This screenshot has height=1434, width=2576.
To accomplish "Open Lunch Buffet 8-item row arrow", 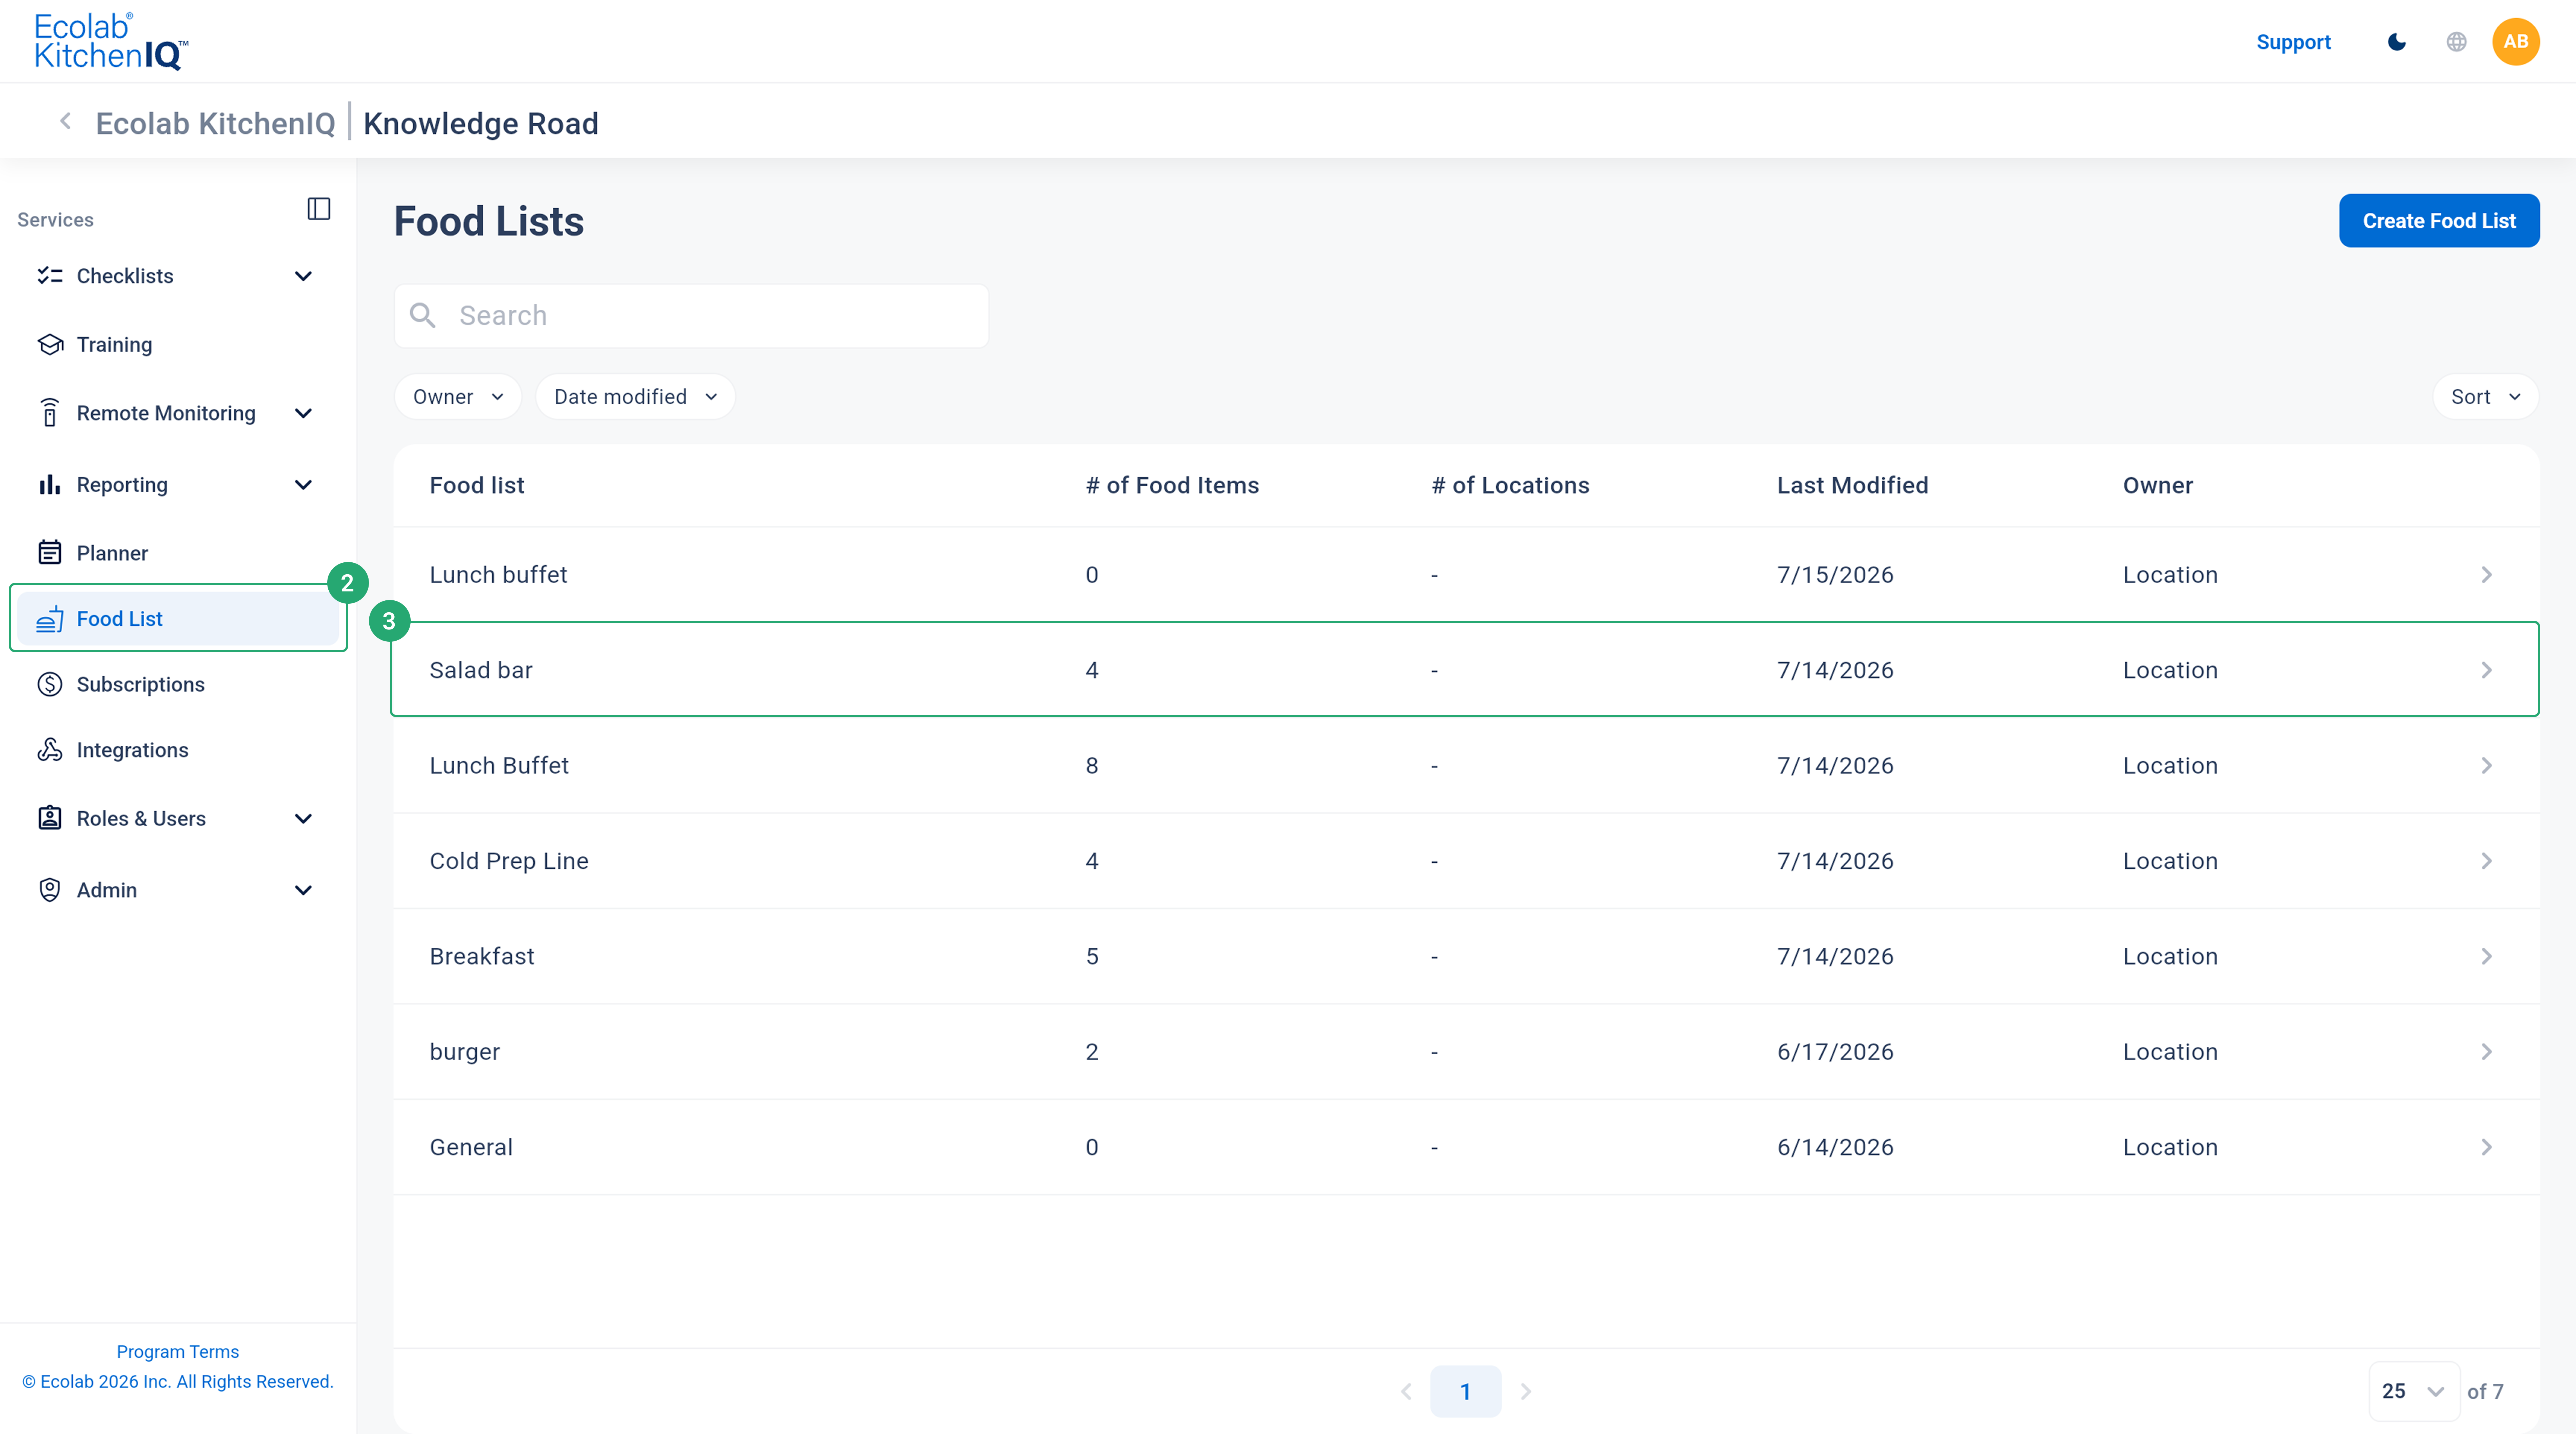I will [x=2486, y=766].
